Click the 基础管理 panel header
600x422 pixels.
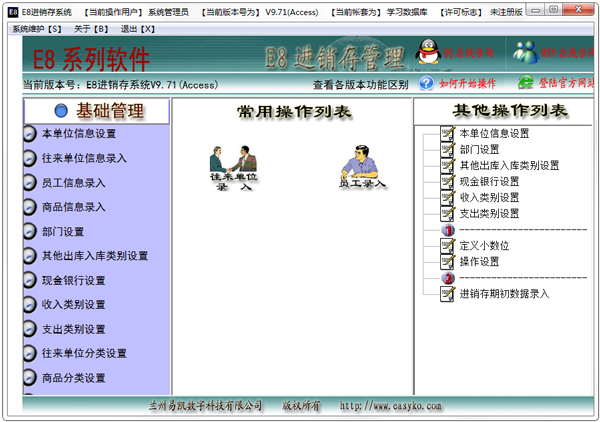tap(96, 111)
